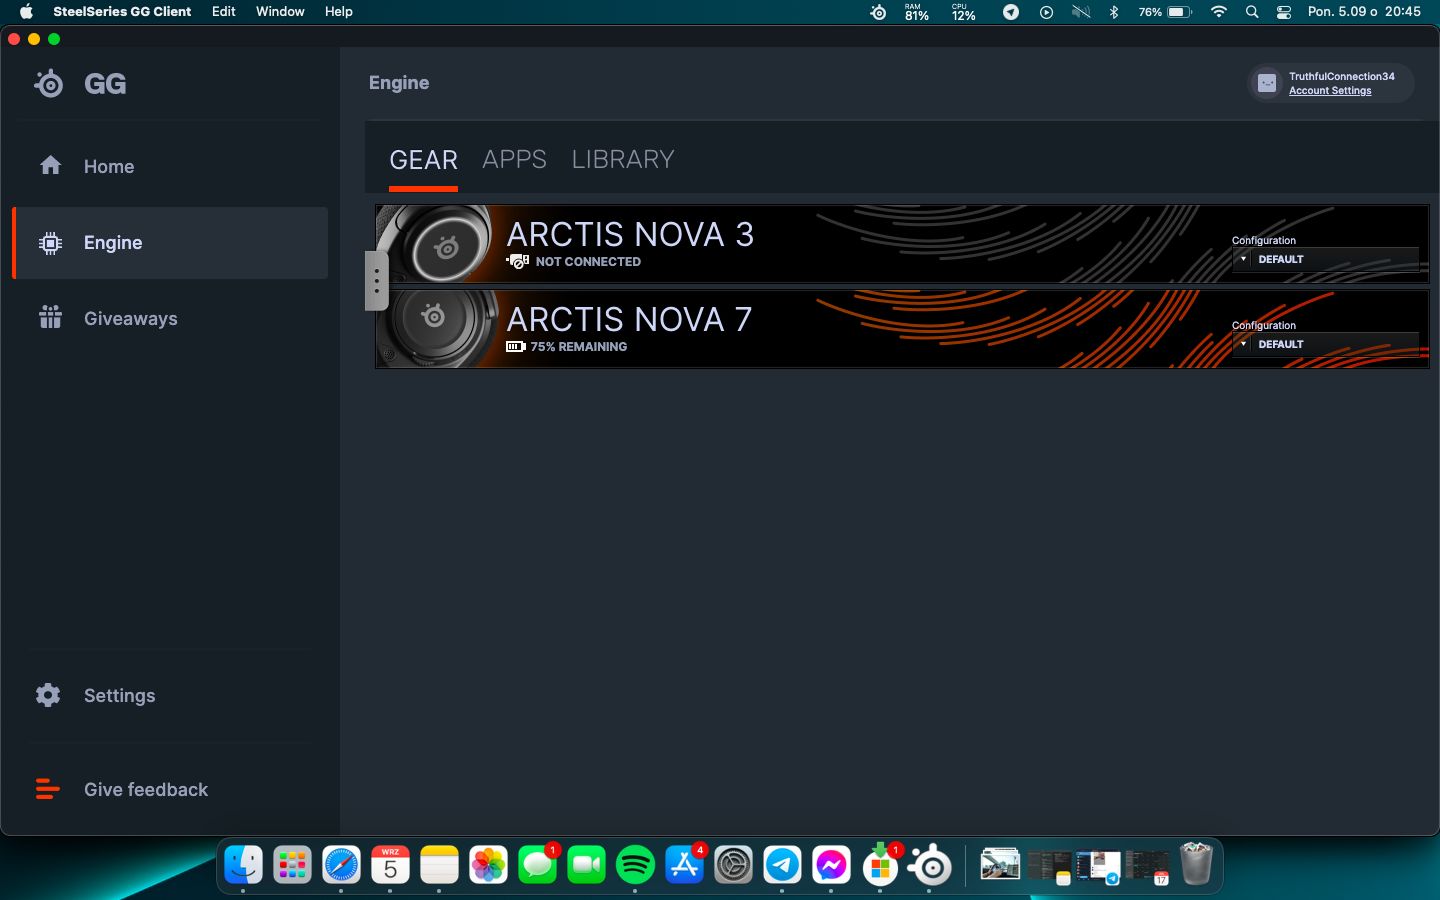Click the SteelSeries menu bar status icon
1440x900 pixels.
pyautogui.click(x=878, y=12)
